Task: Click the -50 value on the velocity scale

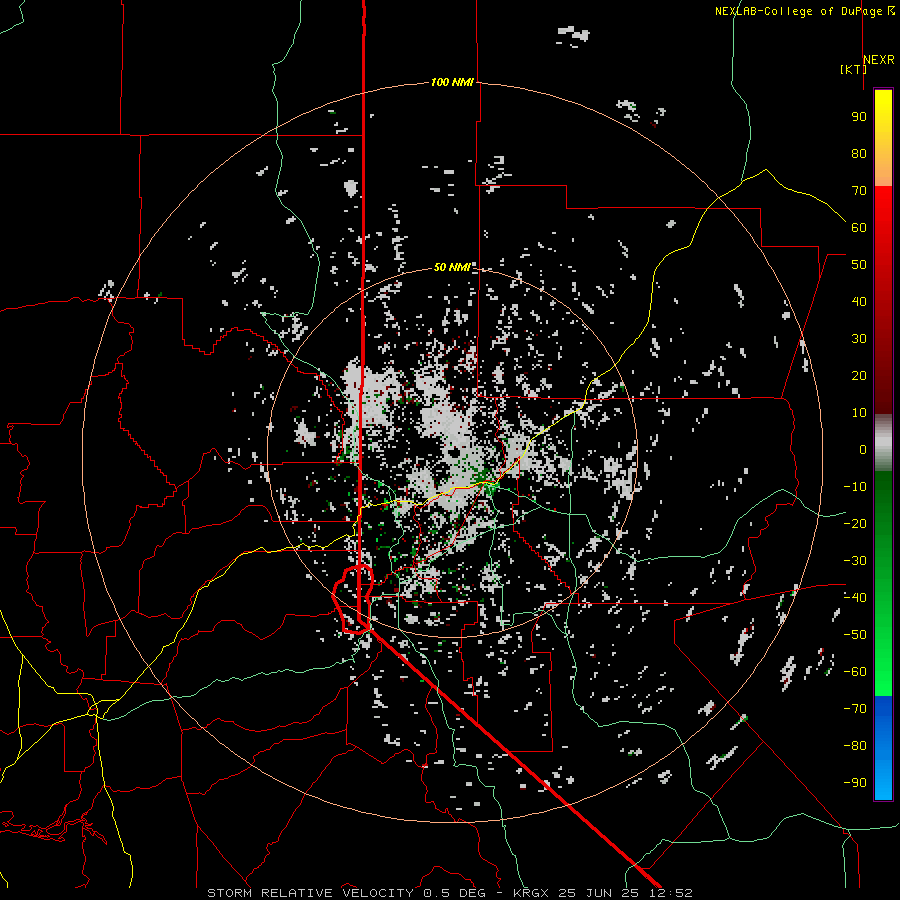Action: pos(855,635)
